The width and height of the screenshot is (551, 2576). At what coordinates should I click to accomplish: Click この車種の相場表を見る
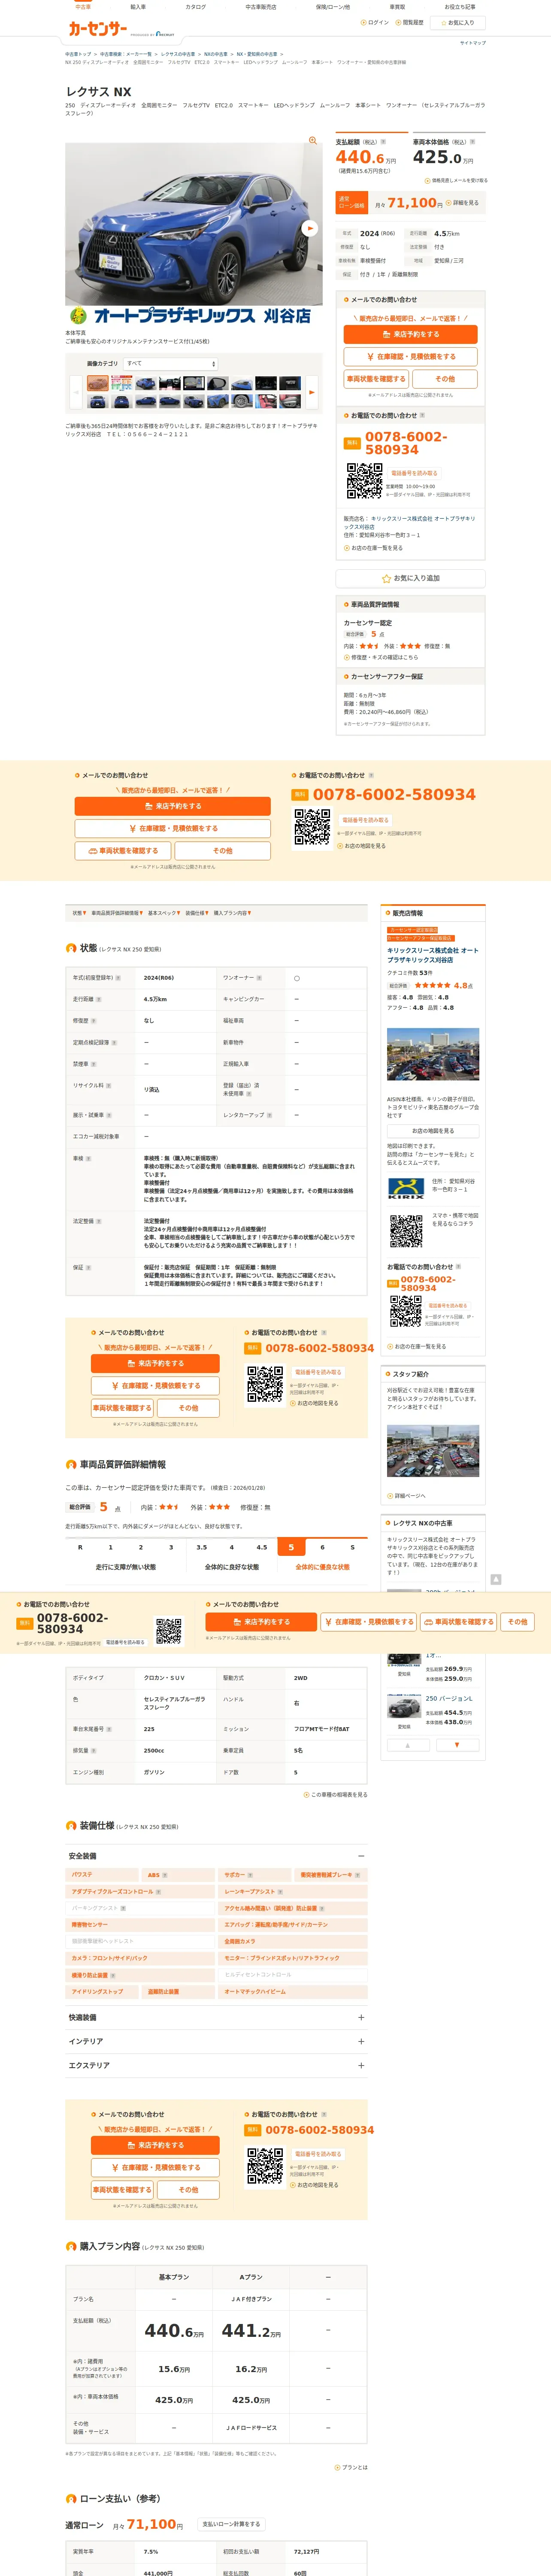tap(336, 1795)
